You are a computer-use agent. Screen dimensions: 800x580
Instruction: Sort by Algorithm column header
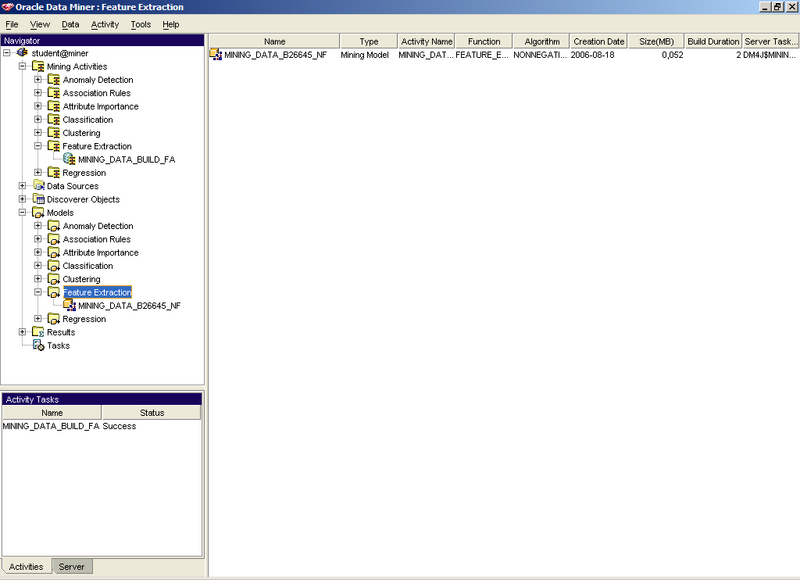pyautogui.click(x=542, y=41)
